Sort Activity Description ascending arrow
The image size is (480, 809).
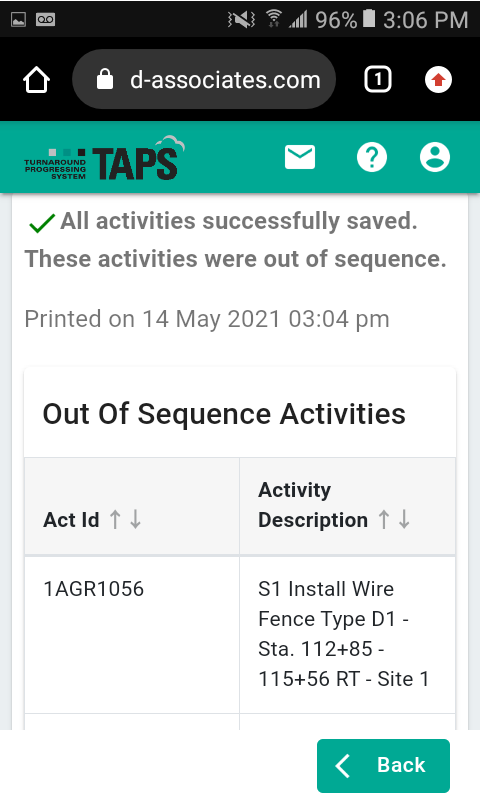383,520
